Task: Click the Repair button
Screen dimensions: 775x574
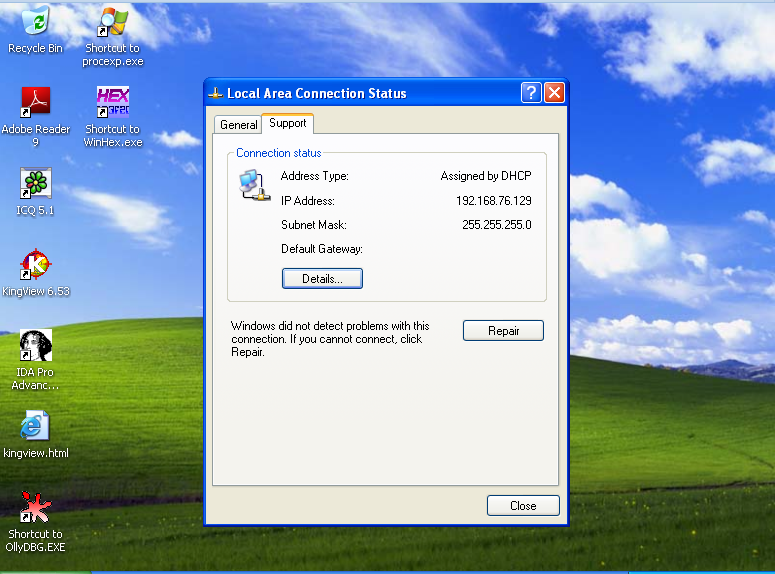Action: (x=503, y=330)
